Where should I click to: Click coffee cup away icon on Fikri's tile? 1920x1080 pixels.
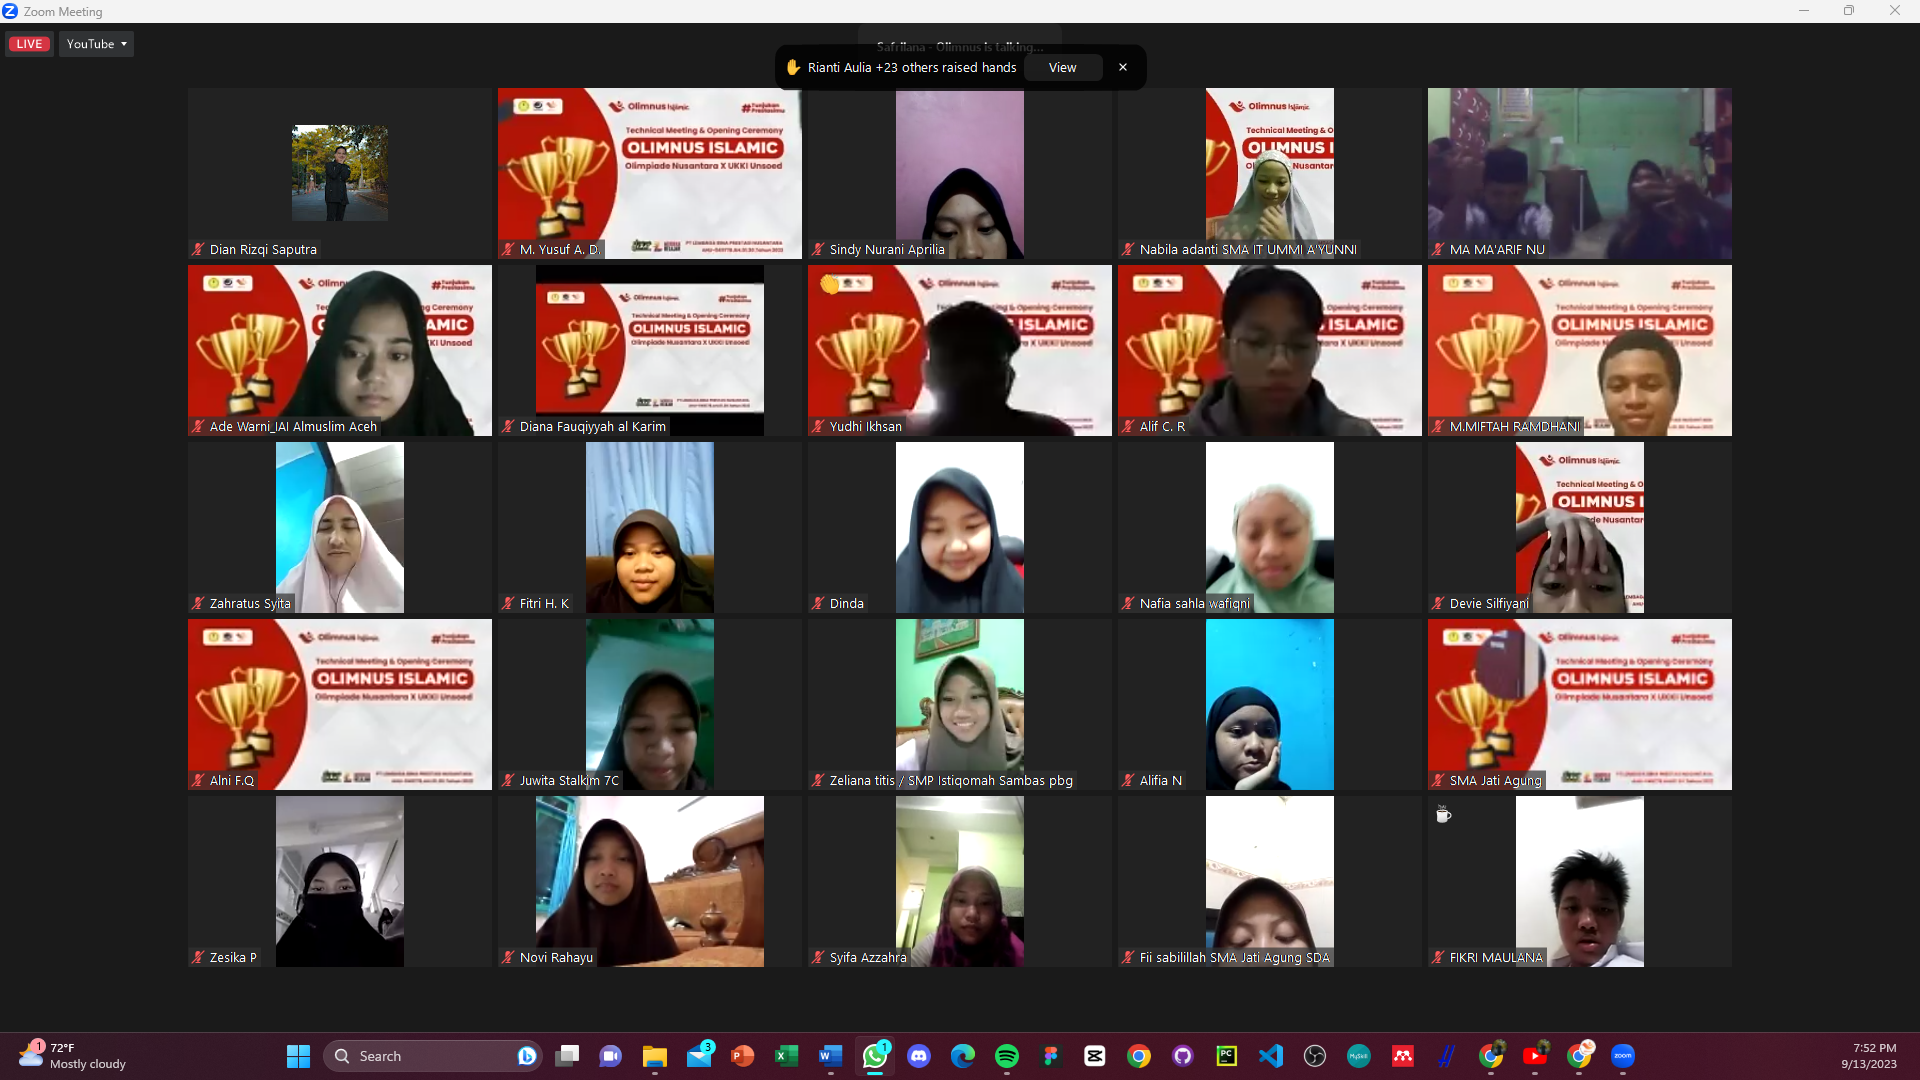click(x=1443, y=815)
